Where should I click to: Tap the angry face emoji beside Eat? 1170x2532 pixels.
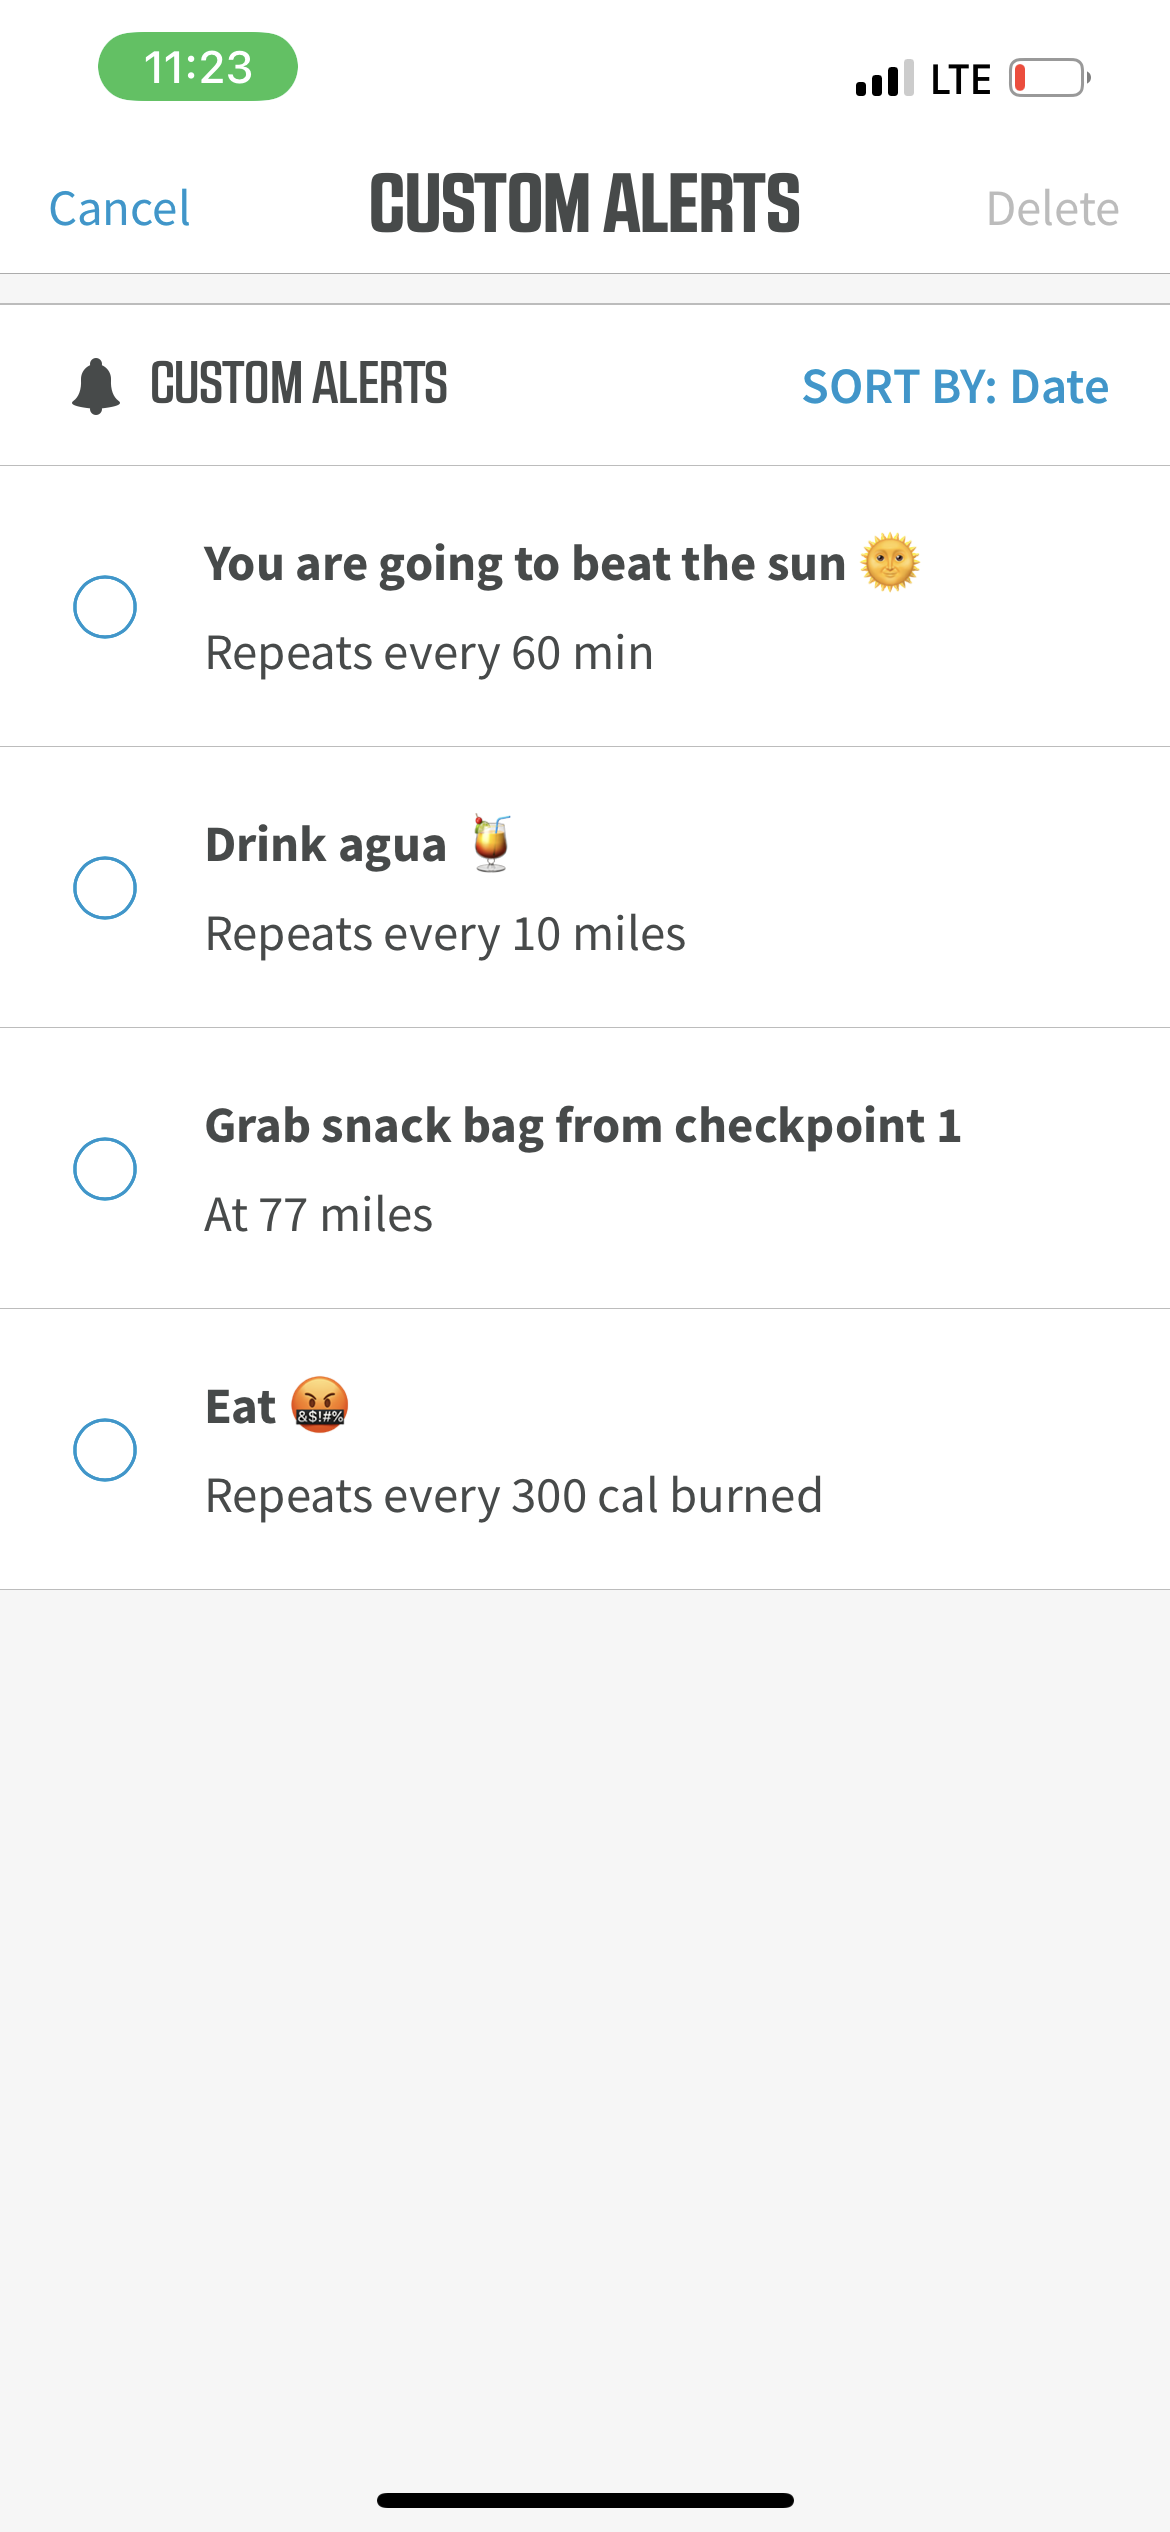click(319, 1406)
